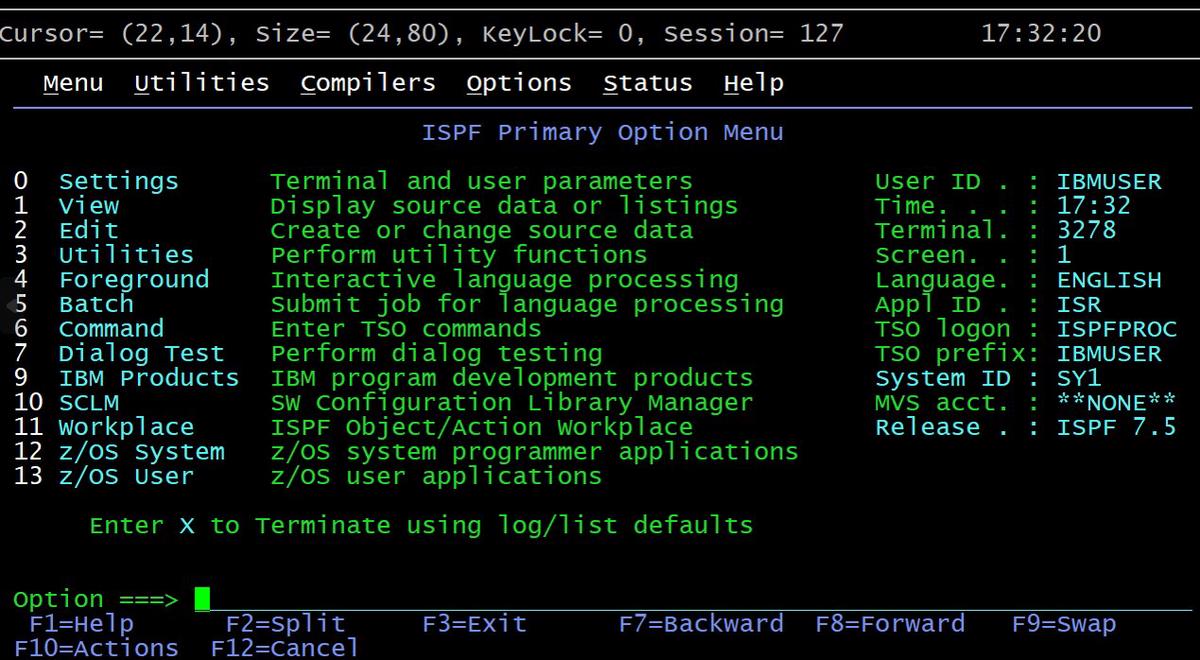Click the F2=Split function key label
This screenshot has width=1200, height=660.
click(x=284, y=624)
